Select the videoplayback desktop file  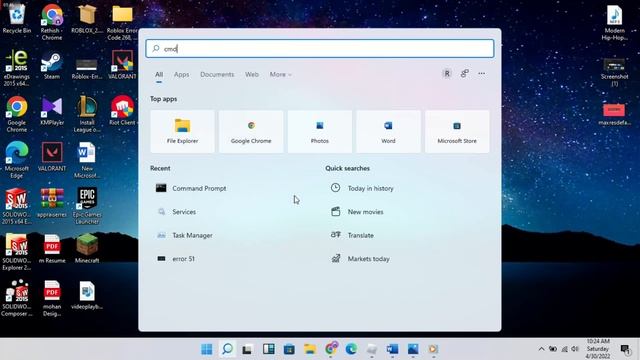click(x=87, y=295)
